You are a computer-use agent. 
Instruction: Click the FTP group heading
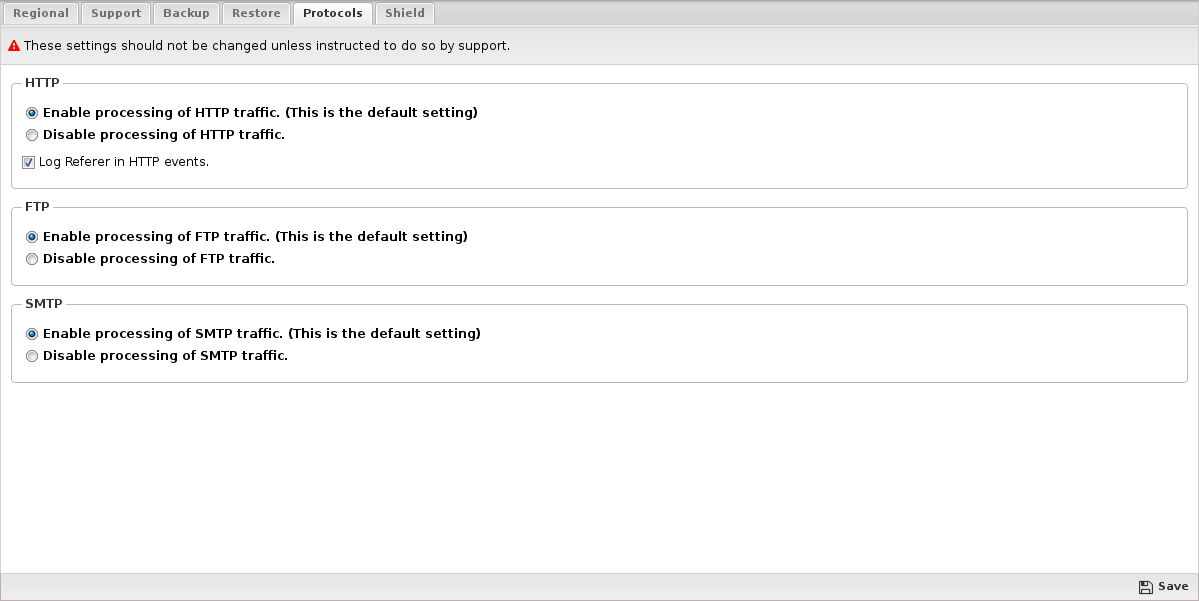37,206
